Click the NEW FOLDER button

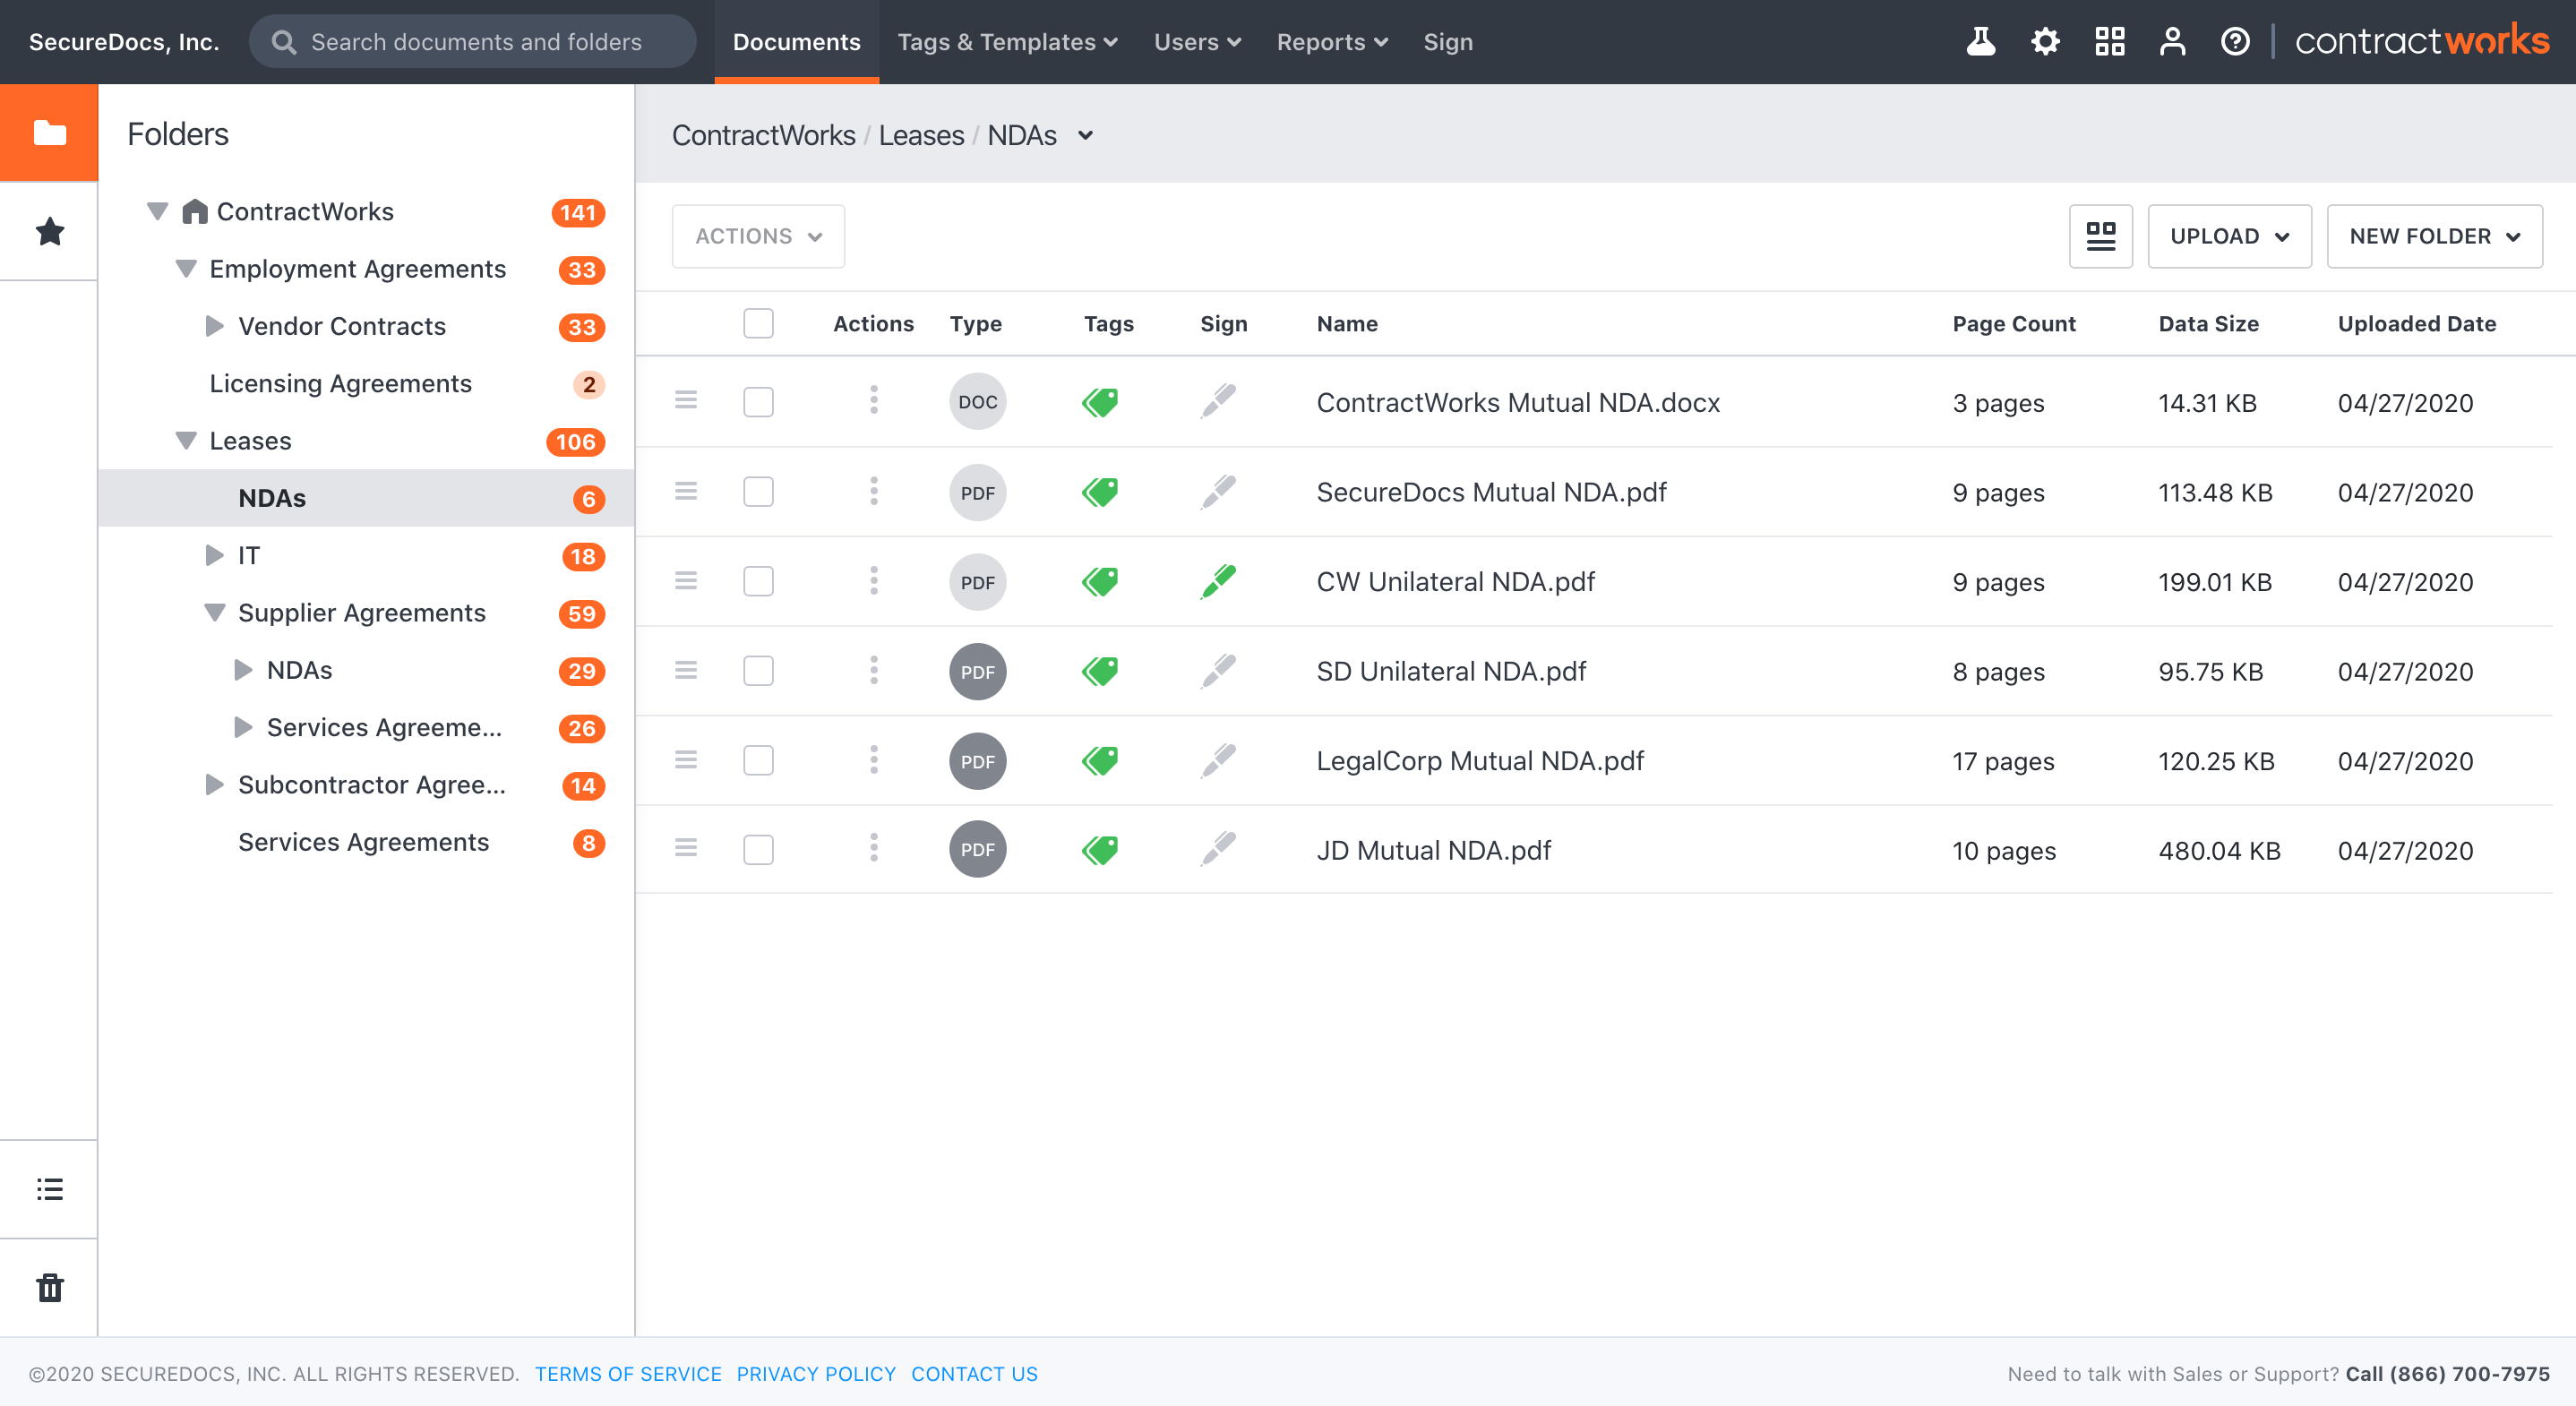pos(2434,236)
